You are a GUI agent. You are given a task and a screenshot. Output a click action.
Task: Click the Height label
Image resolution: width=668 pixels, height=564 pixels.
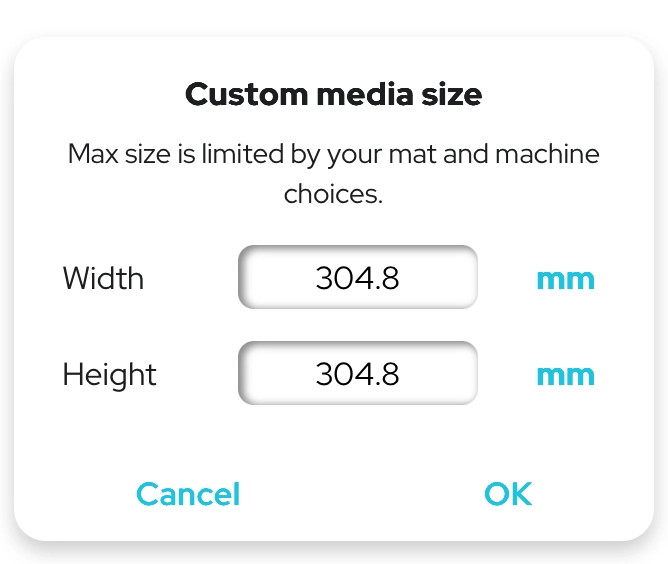tap(110, 374)
